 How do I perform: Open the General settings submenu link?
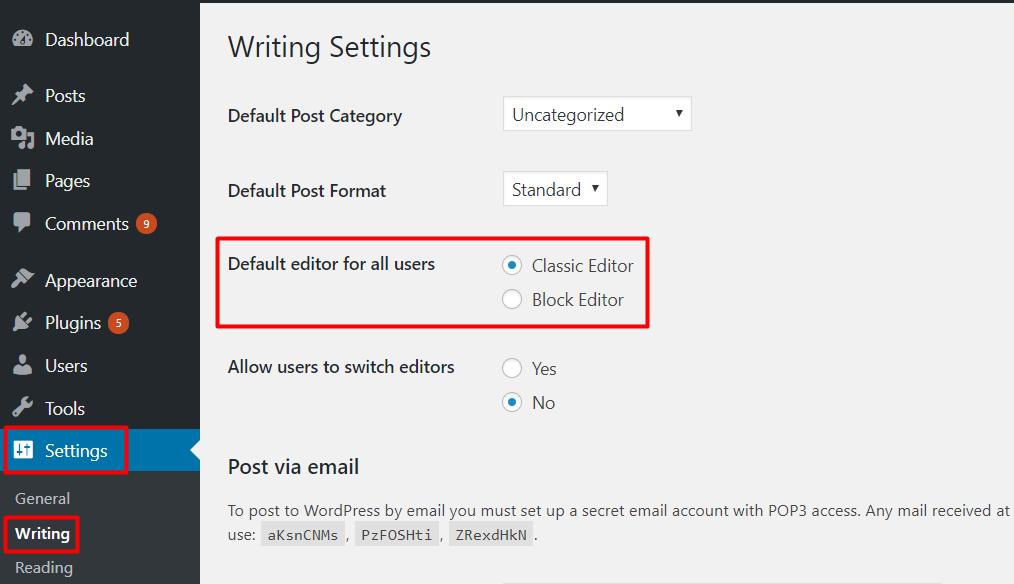pos(43,499)
